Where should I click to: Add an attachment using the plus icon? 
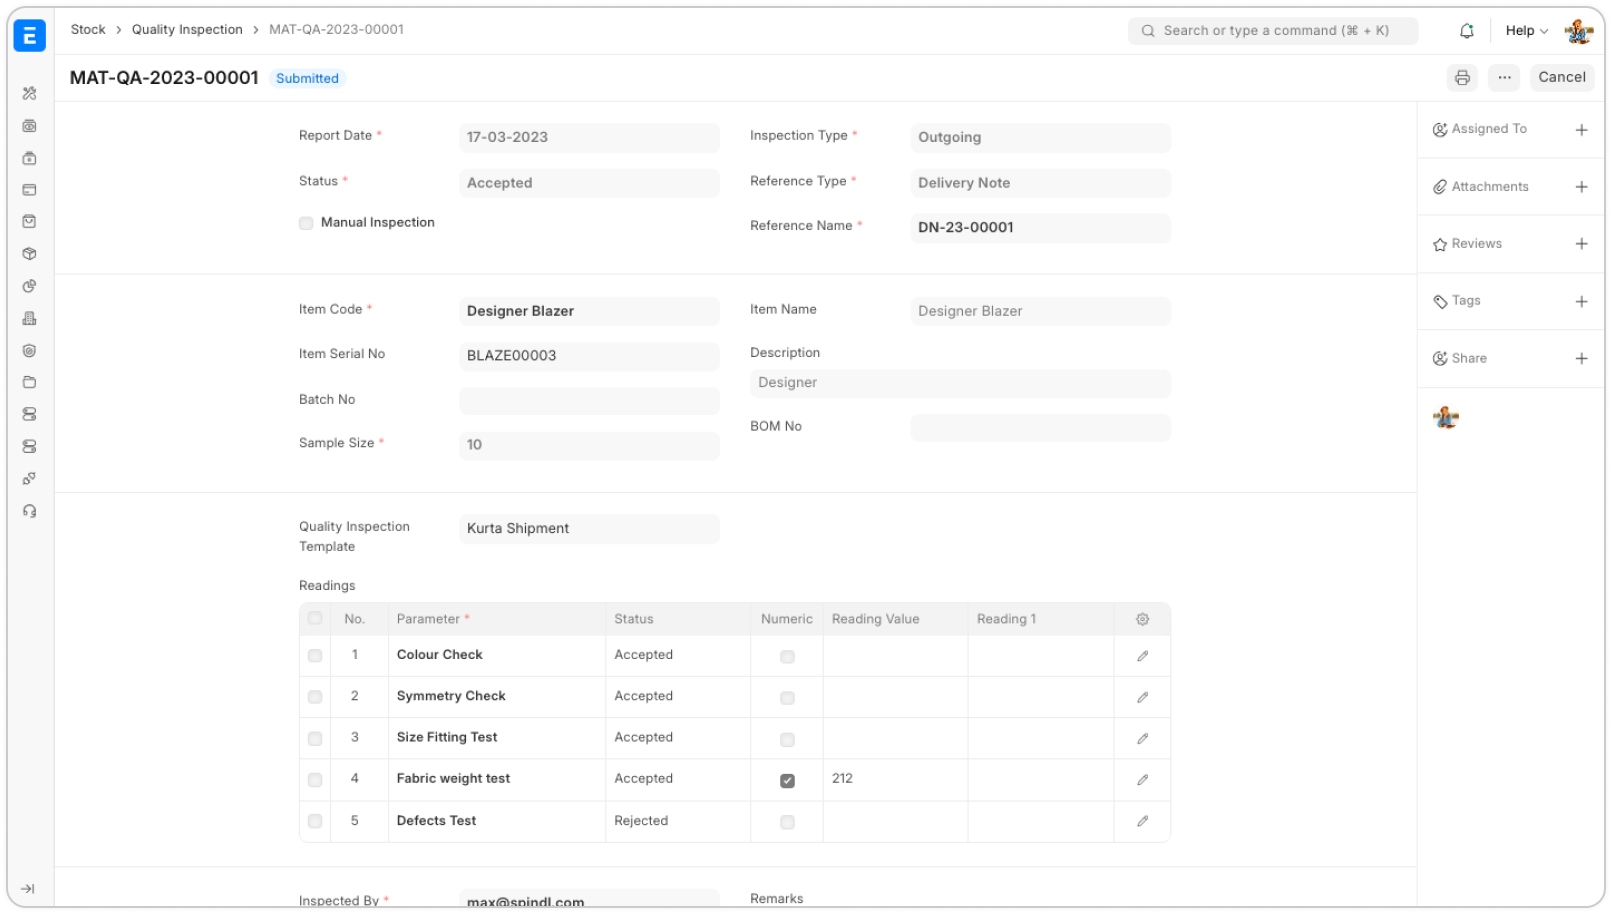tap(1581, 187)
